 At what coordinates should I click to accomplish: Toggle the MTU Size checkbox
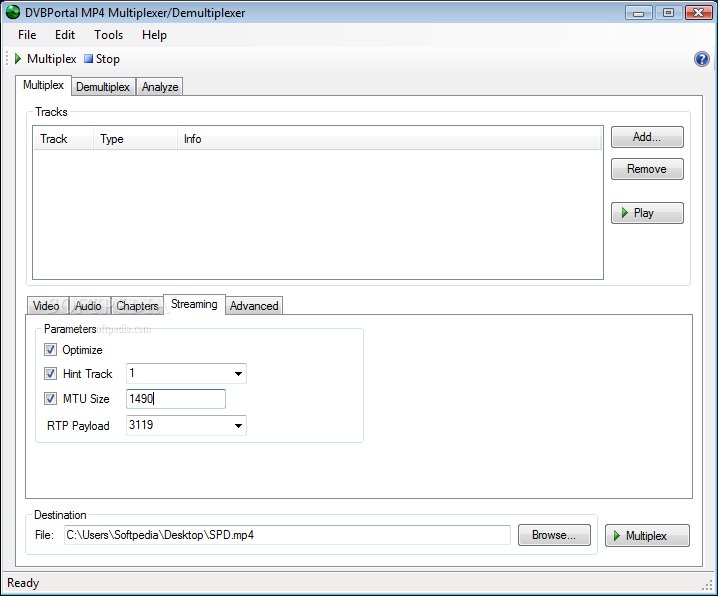(x=50, y=398)
